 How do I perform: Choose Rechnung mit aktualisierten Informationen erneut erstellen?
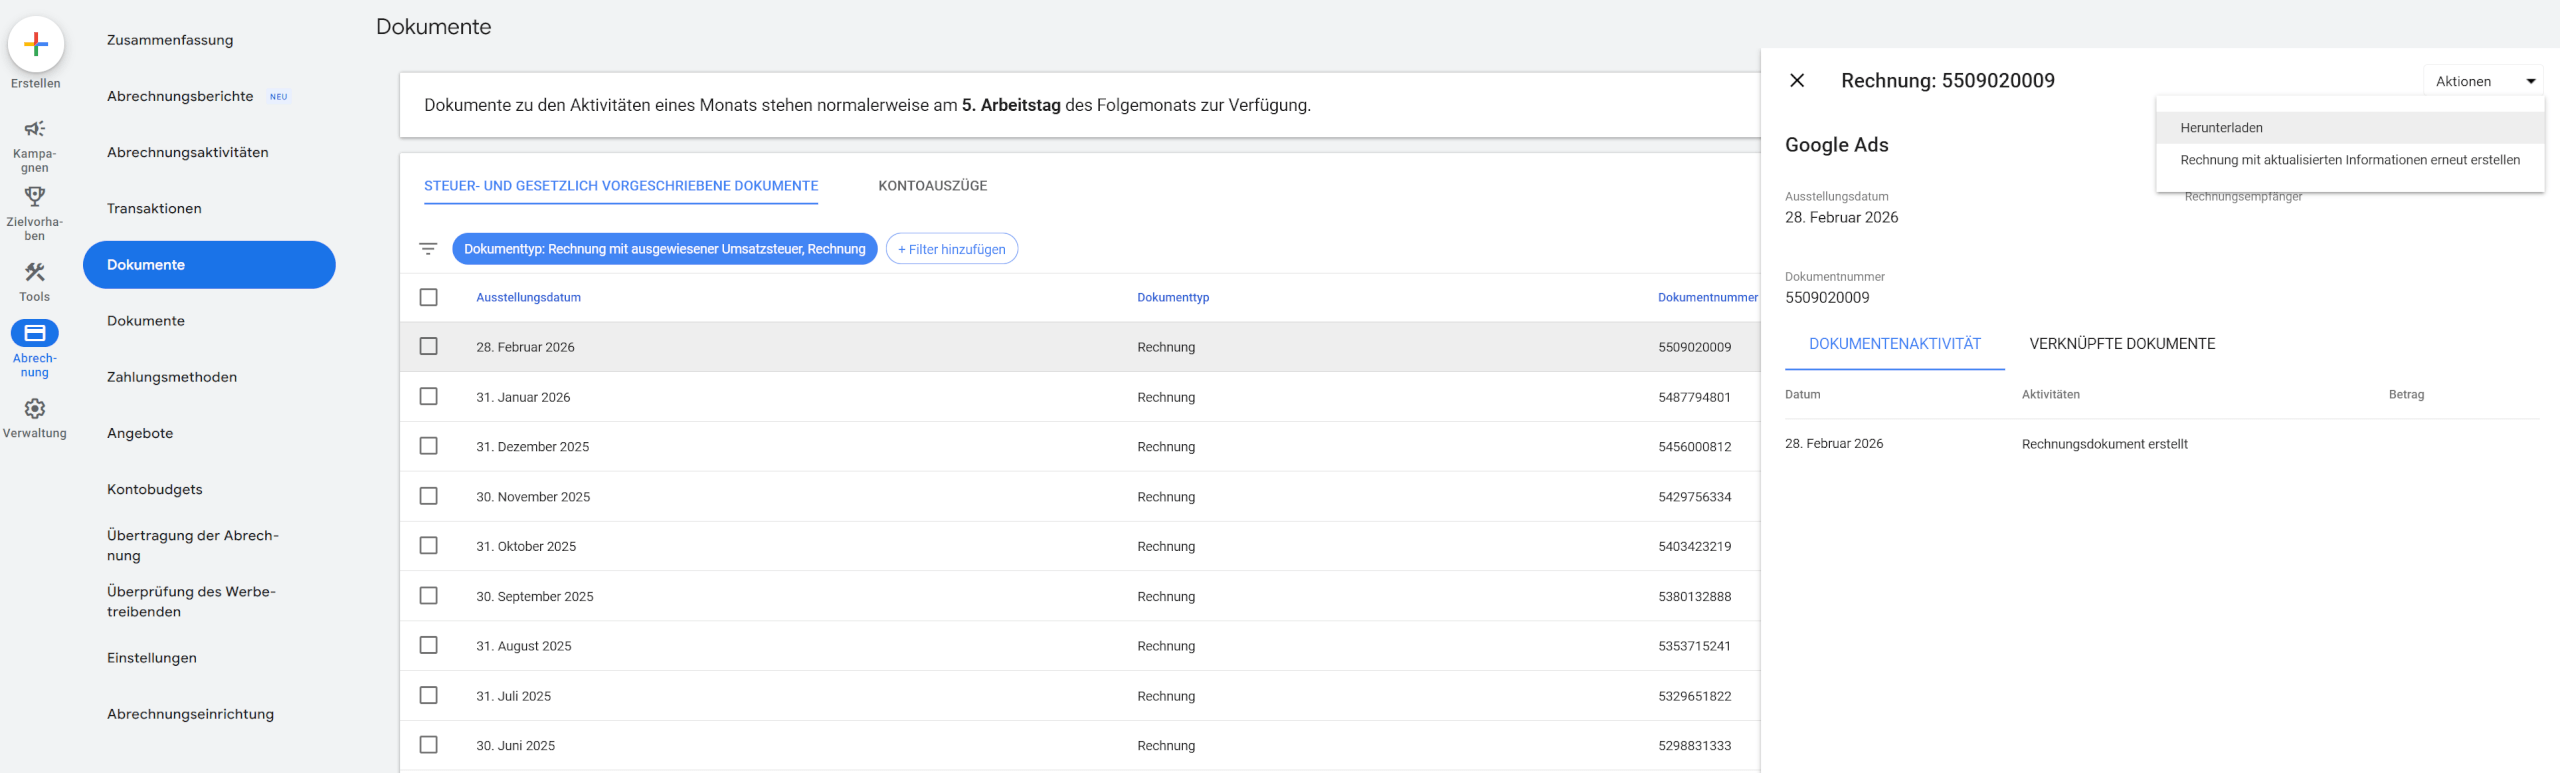click(2350, 160)
